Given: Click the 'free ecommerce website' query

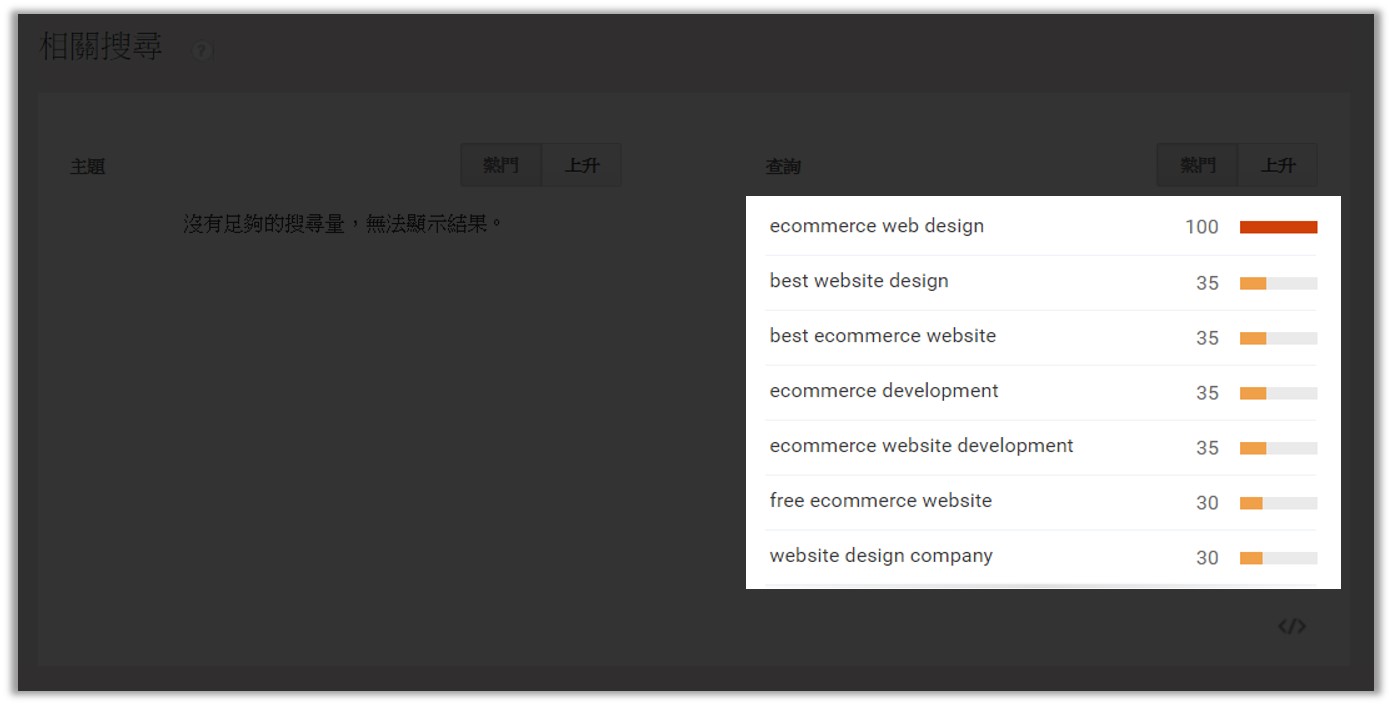Looking at the screenshot, I should 879,501.
